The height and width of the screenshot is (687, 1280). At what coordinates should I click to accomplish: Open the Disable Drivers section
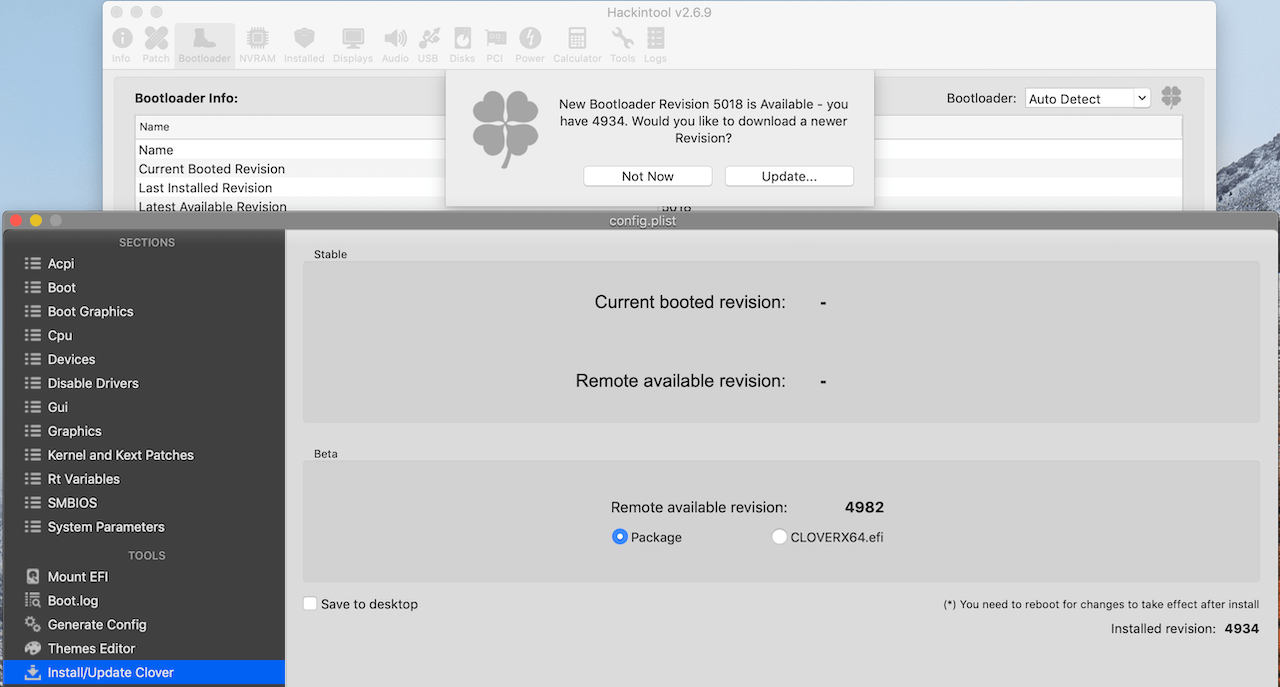click(x=144, y=384)
